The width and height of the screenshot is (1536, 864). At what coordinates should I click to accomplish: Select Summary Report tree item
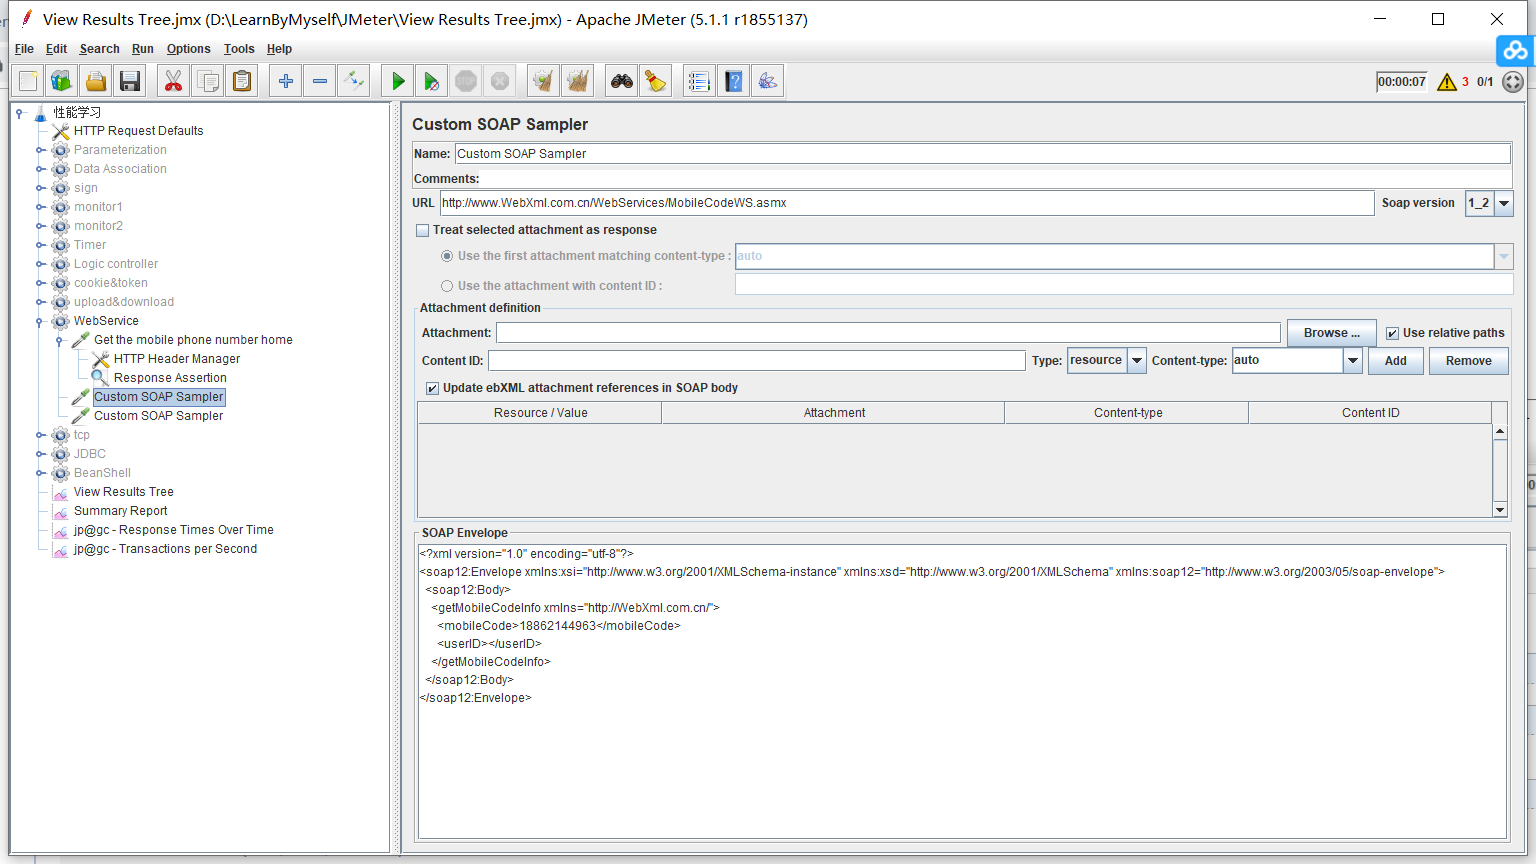pos(120,511)
